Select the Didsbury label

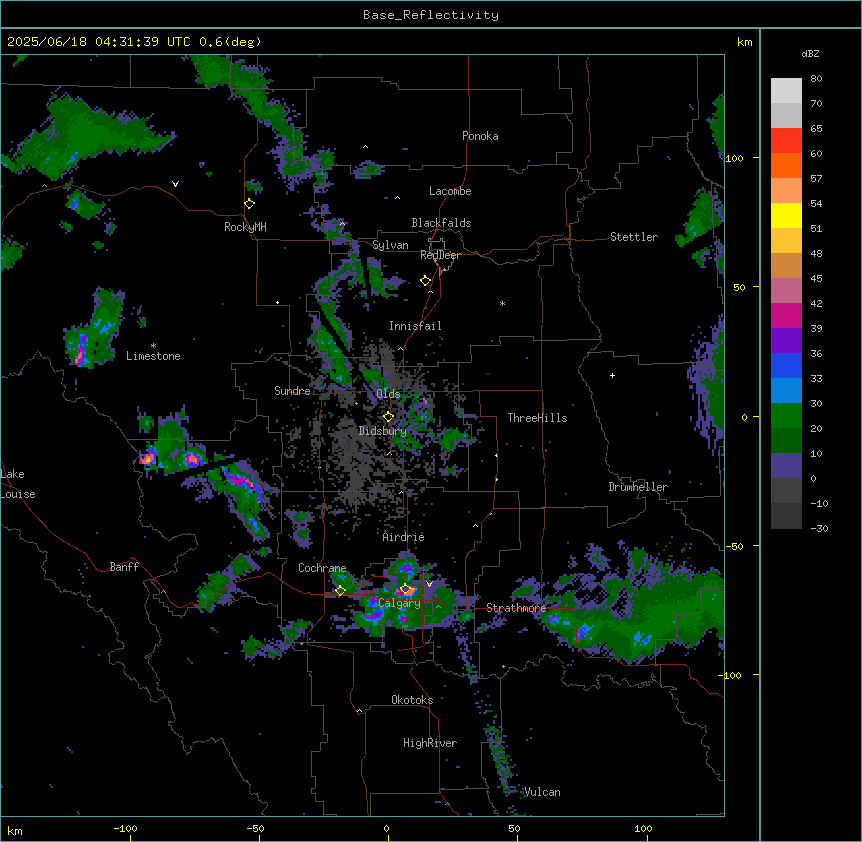[382, 431]
